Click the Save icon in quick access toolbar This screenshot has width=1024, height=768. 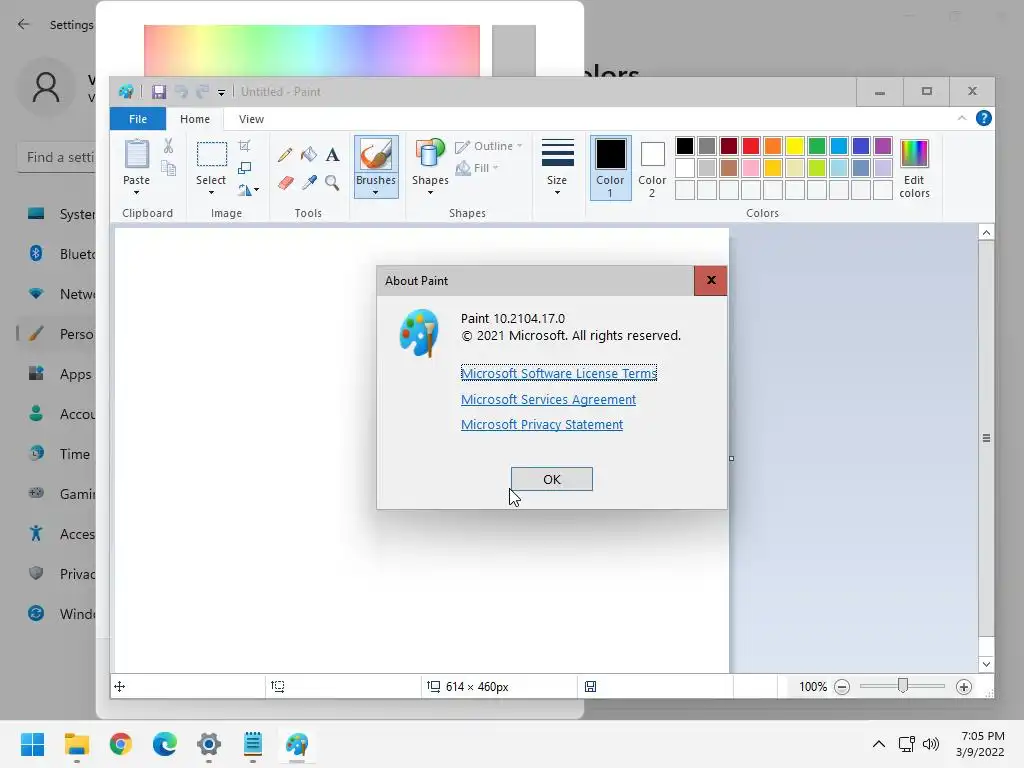pos(159,92)
